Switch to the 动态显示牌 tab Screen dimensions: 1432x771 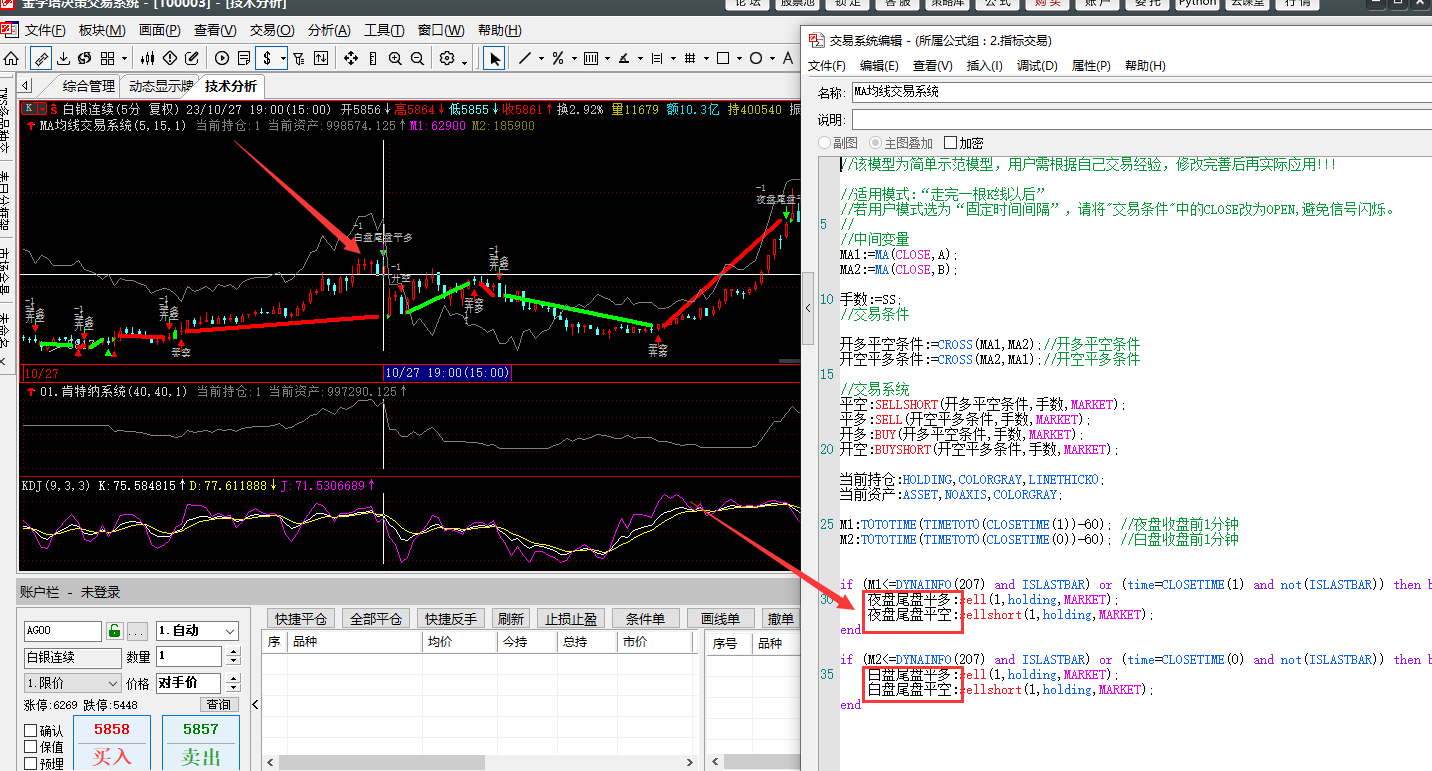tap(160, 86)
